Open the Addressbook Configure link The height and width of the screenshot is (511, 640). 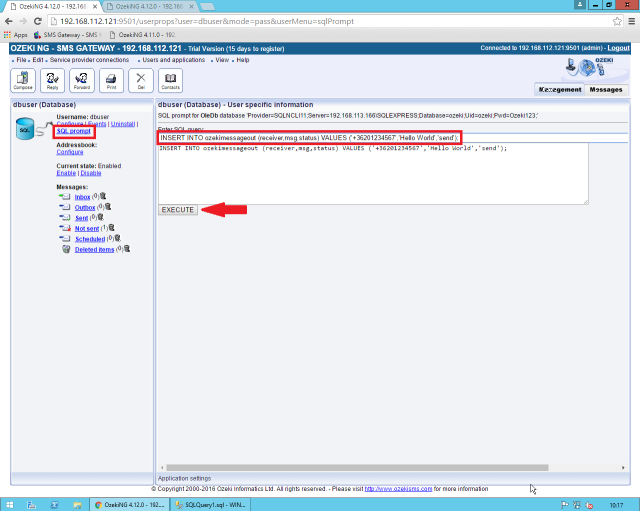[x=70, y=152]
